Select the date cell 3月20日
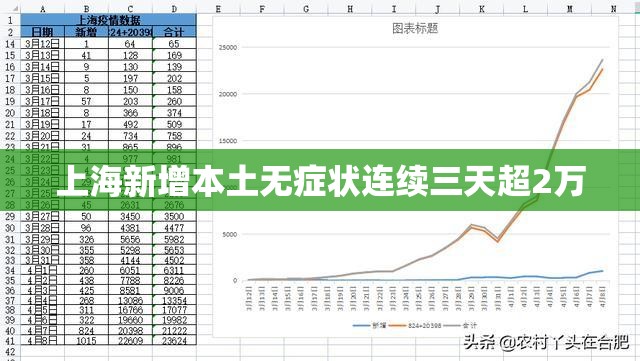The image size is (640, 361). 42,136
